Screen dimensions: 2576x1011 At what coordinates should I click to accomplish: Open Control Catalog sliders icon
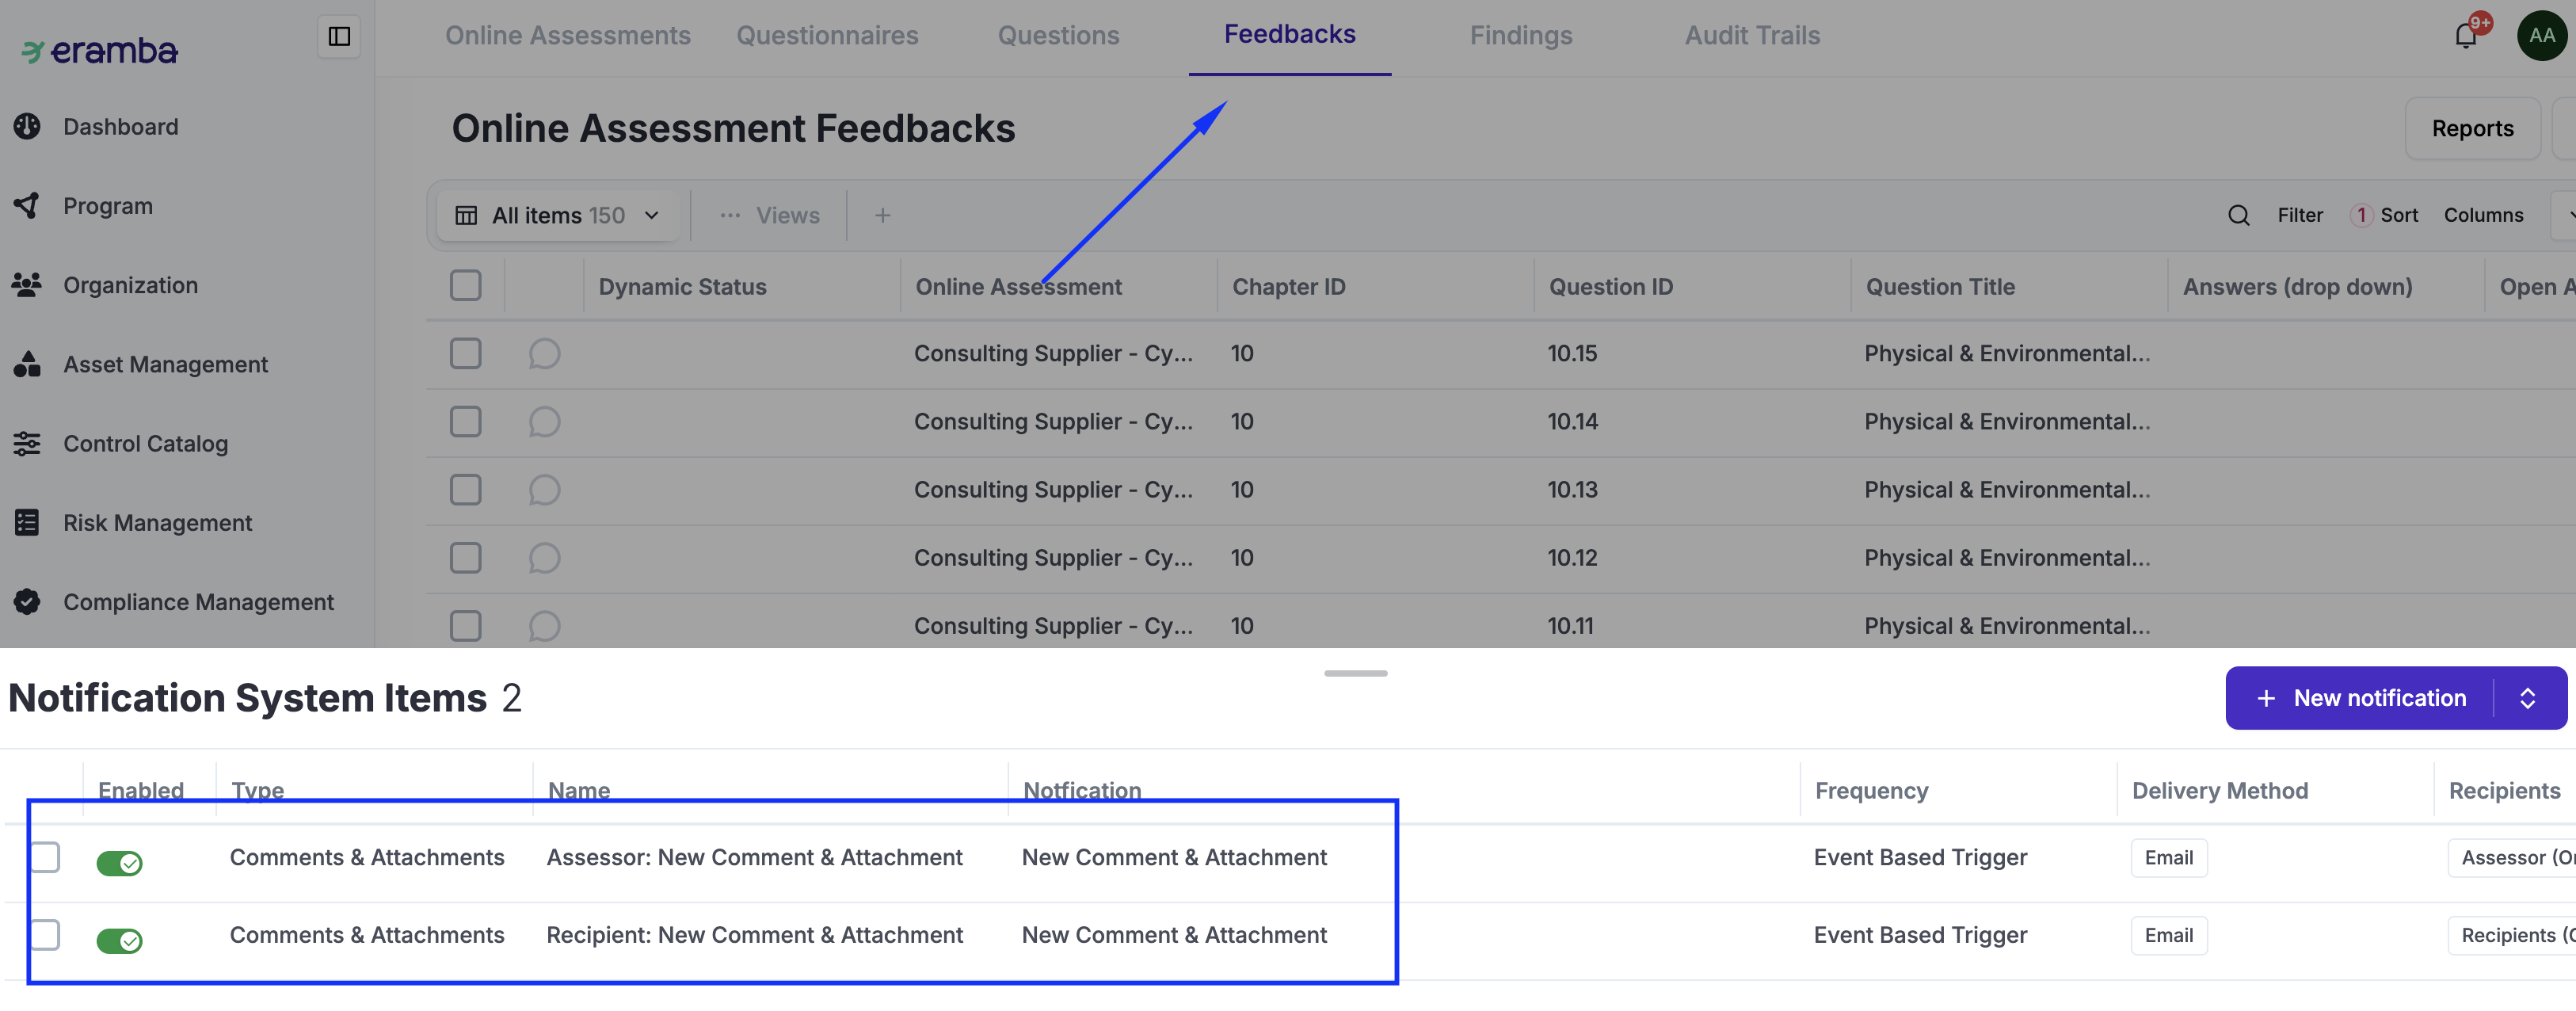[27, 444]
